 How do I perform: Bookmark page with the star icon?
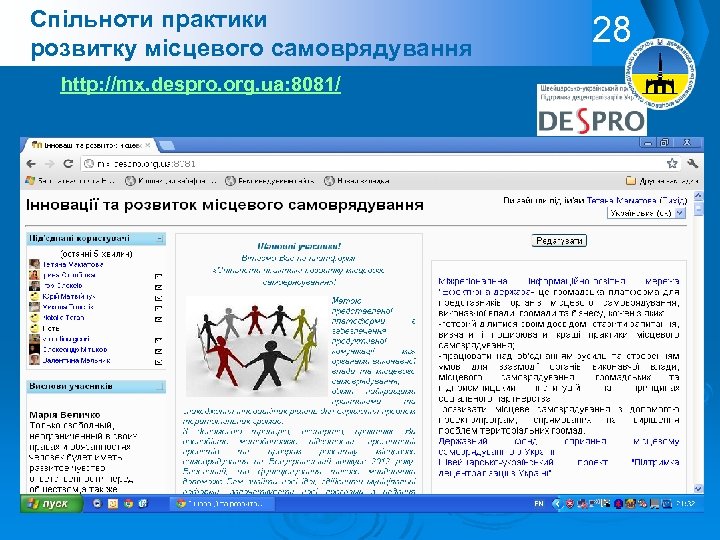click(672, 163)
